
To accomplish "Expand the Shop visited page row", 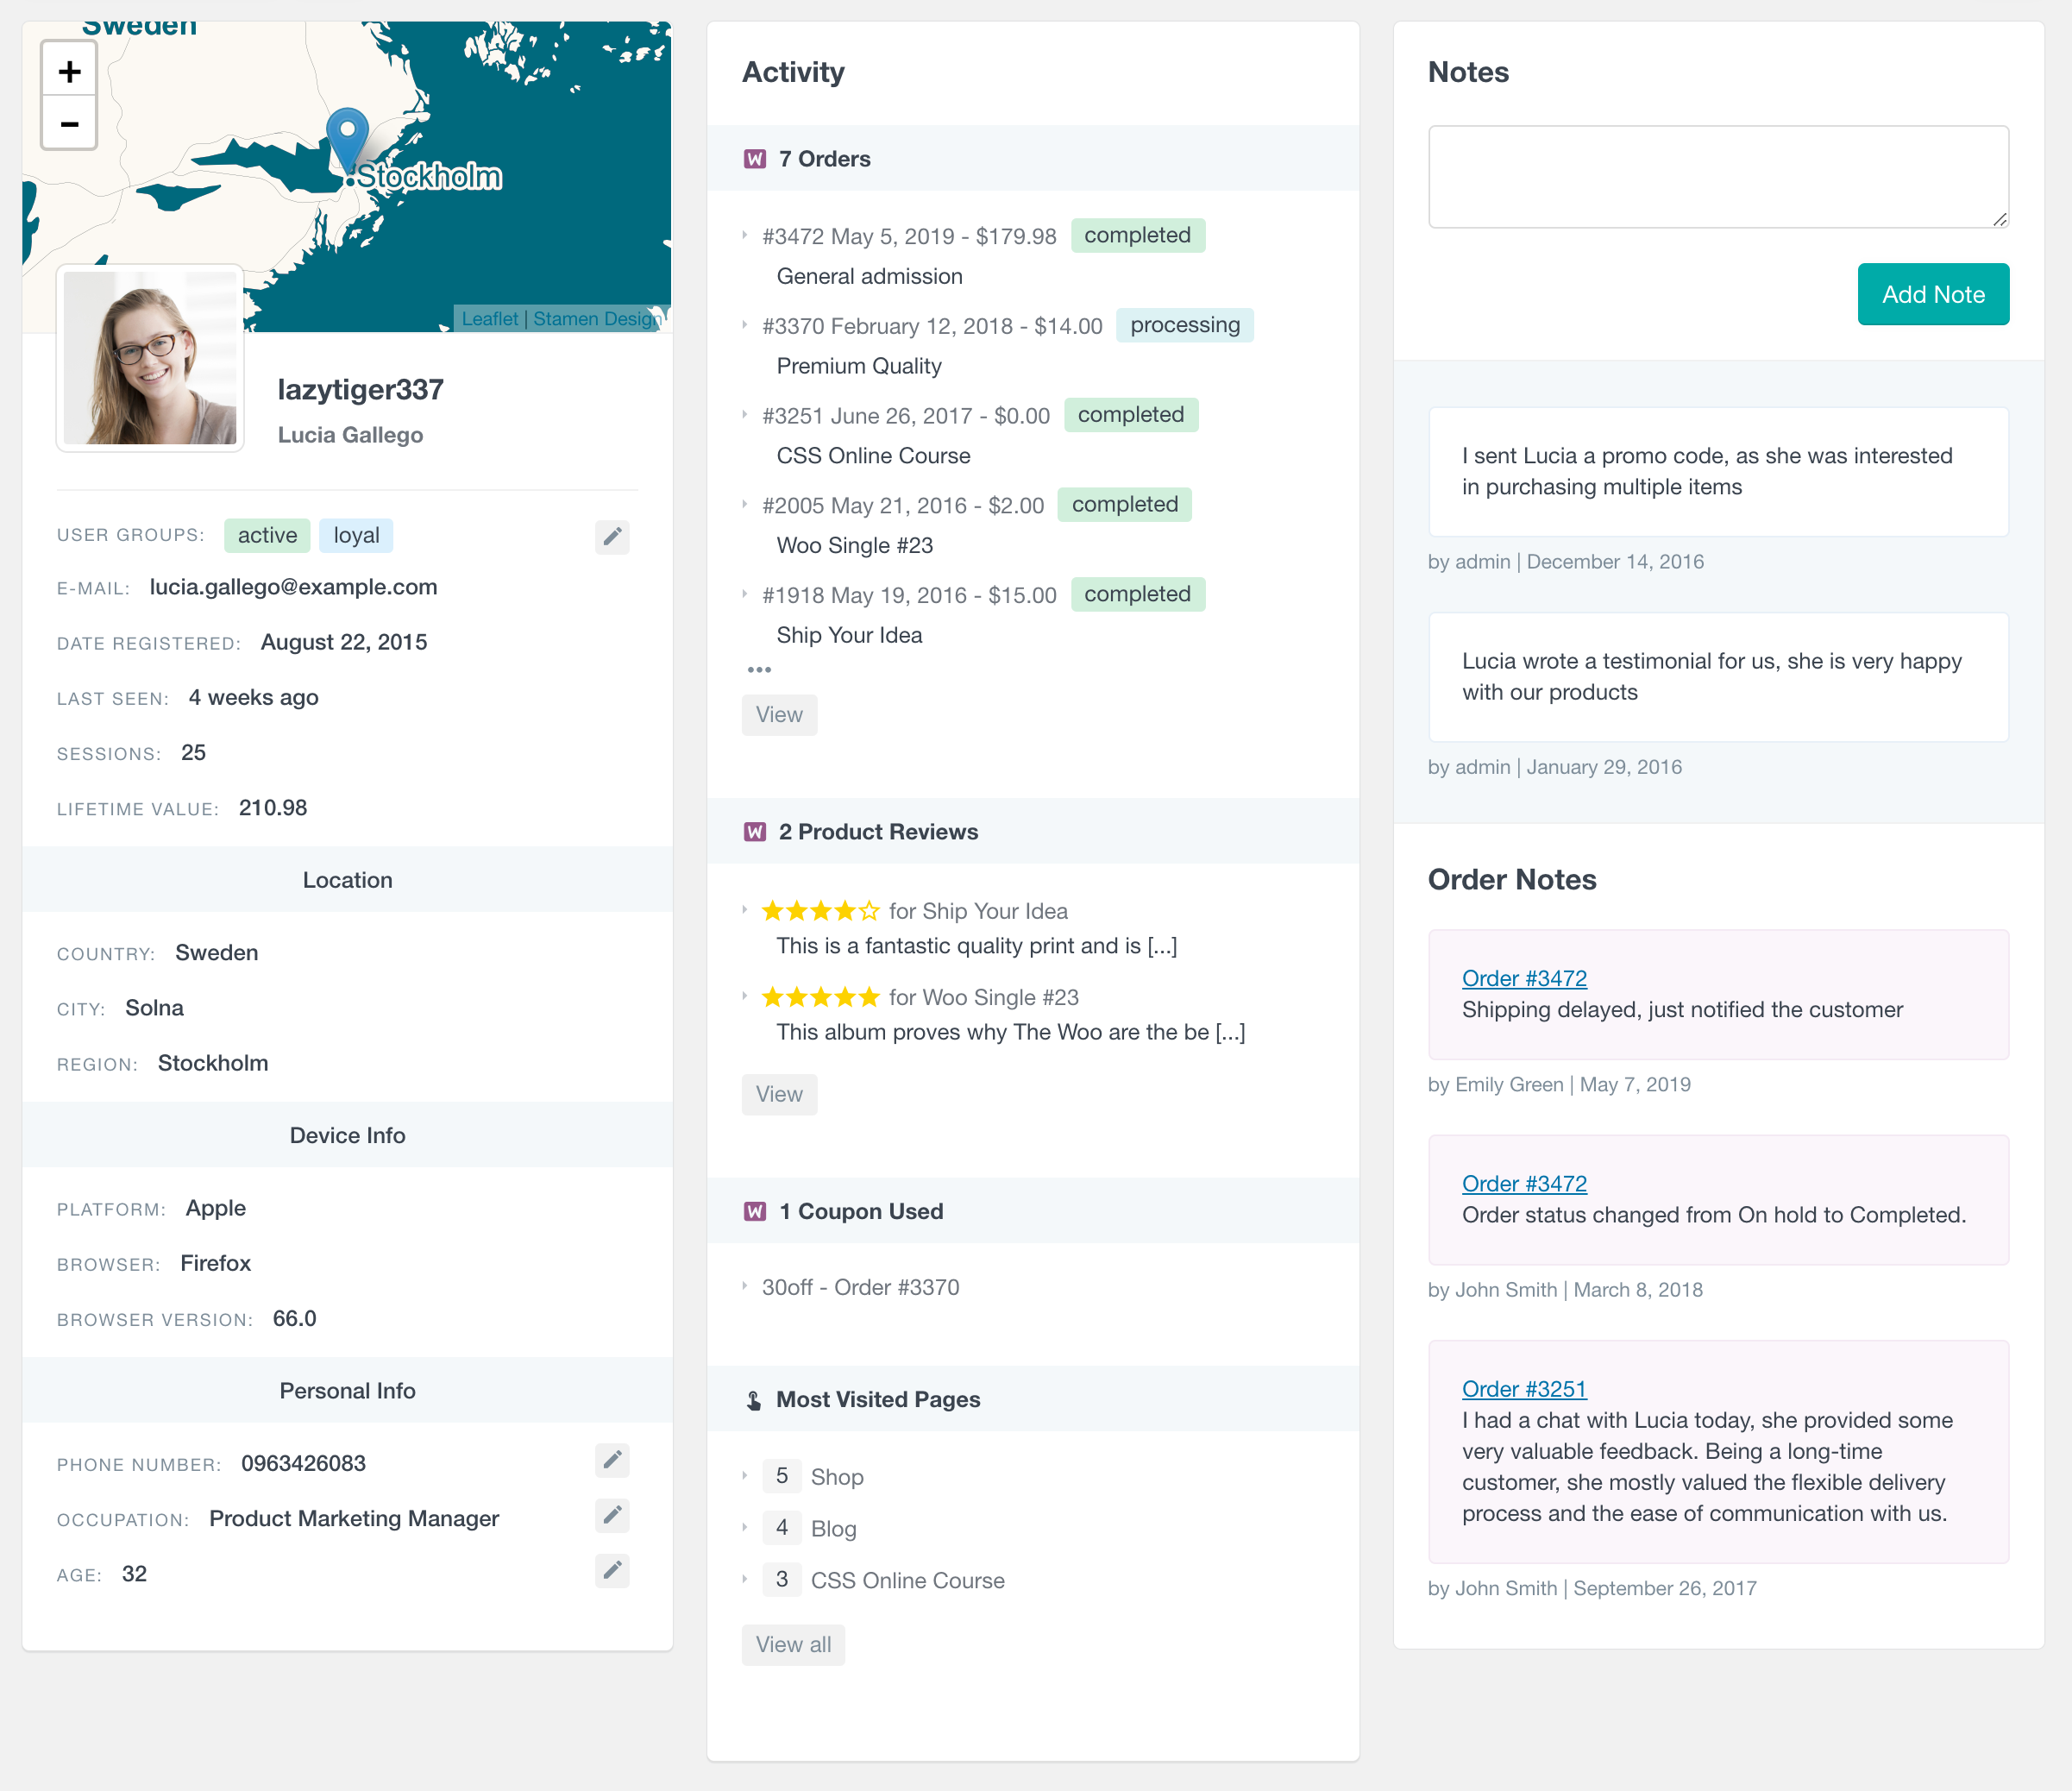I will (x=745, y=1476).
